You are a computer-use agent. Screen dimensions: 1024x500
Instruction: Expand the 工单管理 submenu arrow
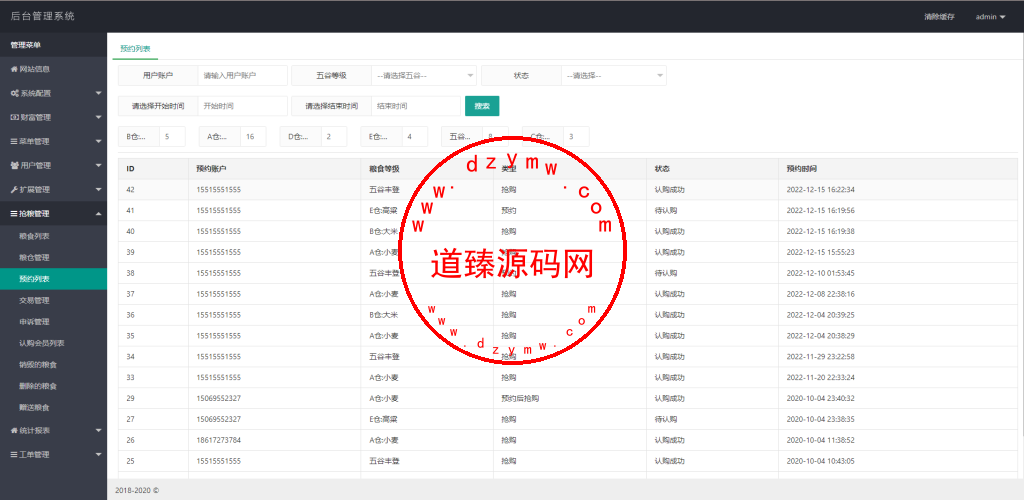coord(99,454)
